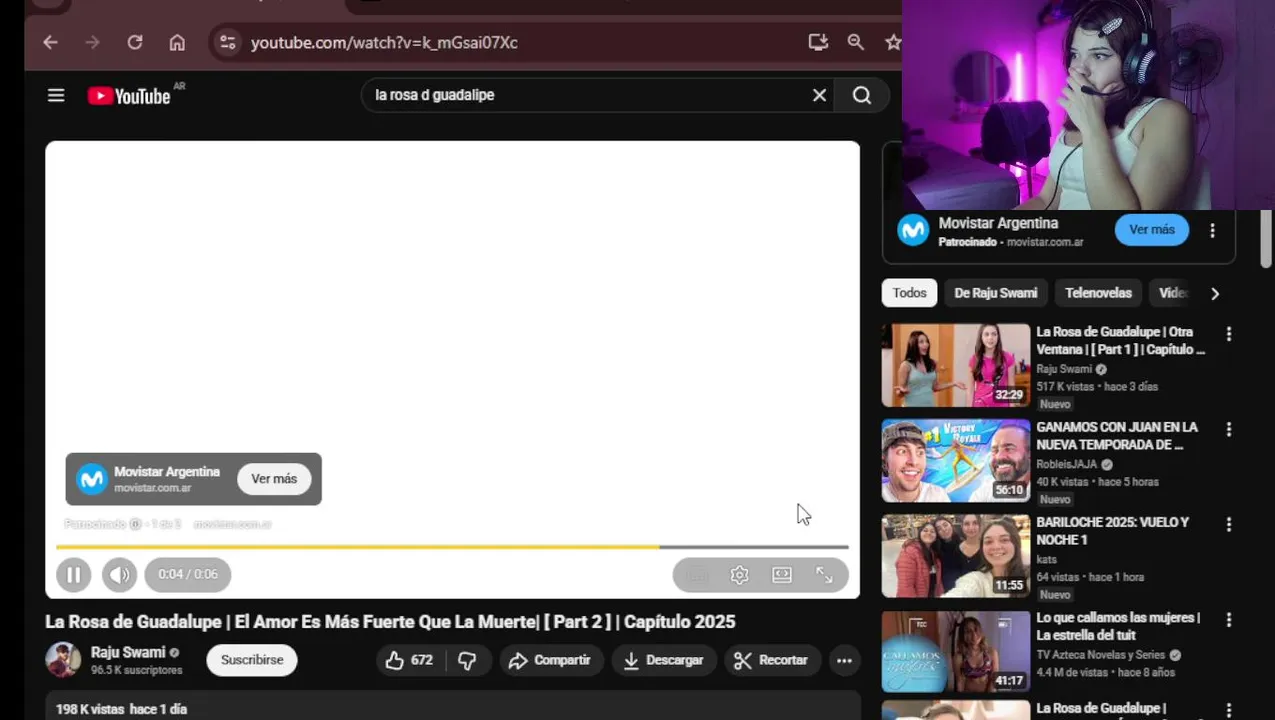Clip the video with Recortar
This screenshot has height=720, width=1275.
772,660
